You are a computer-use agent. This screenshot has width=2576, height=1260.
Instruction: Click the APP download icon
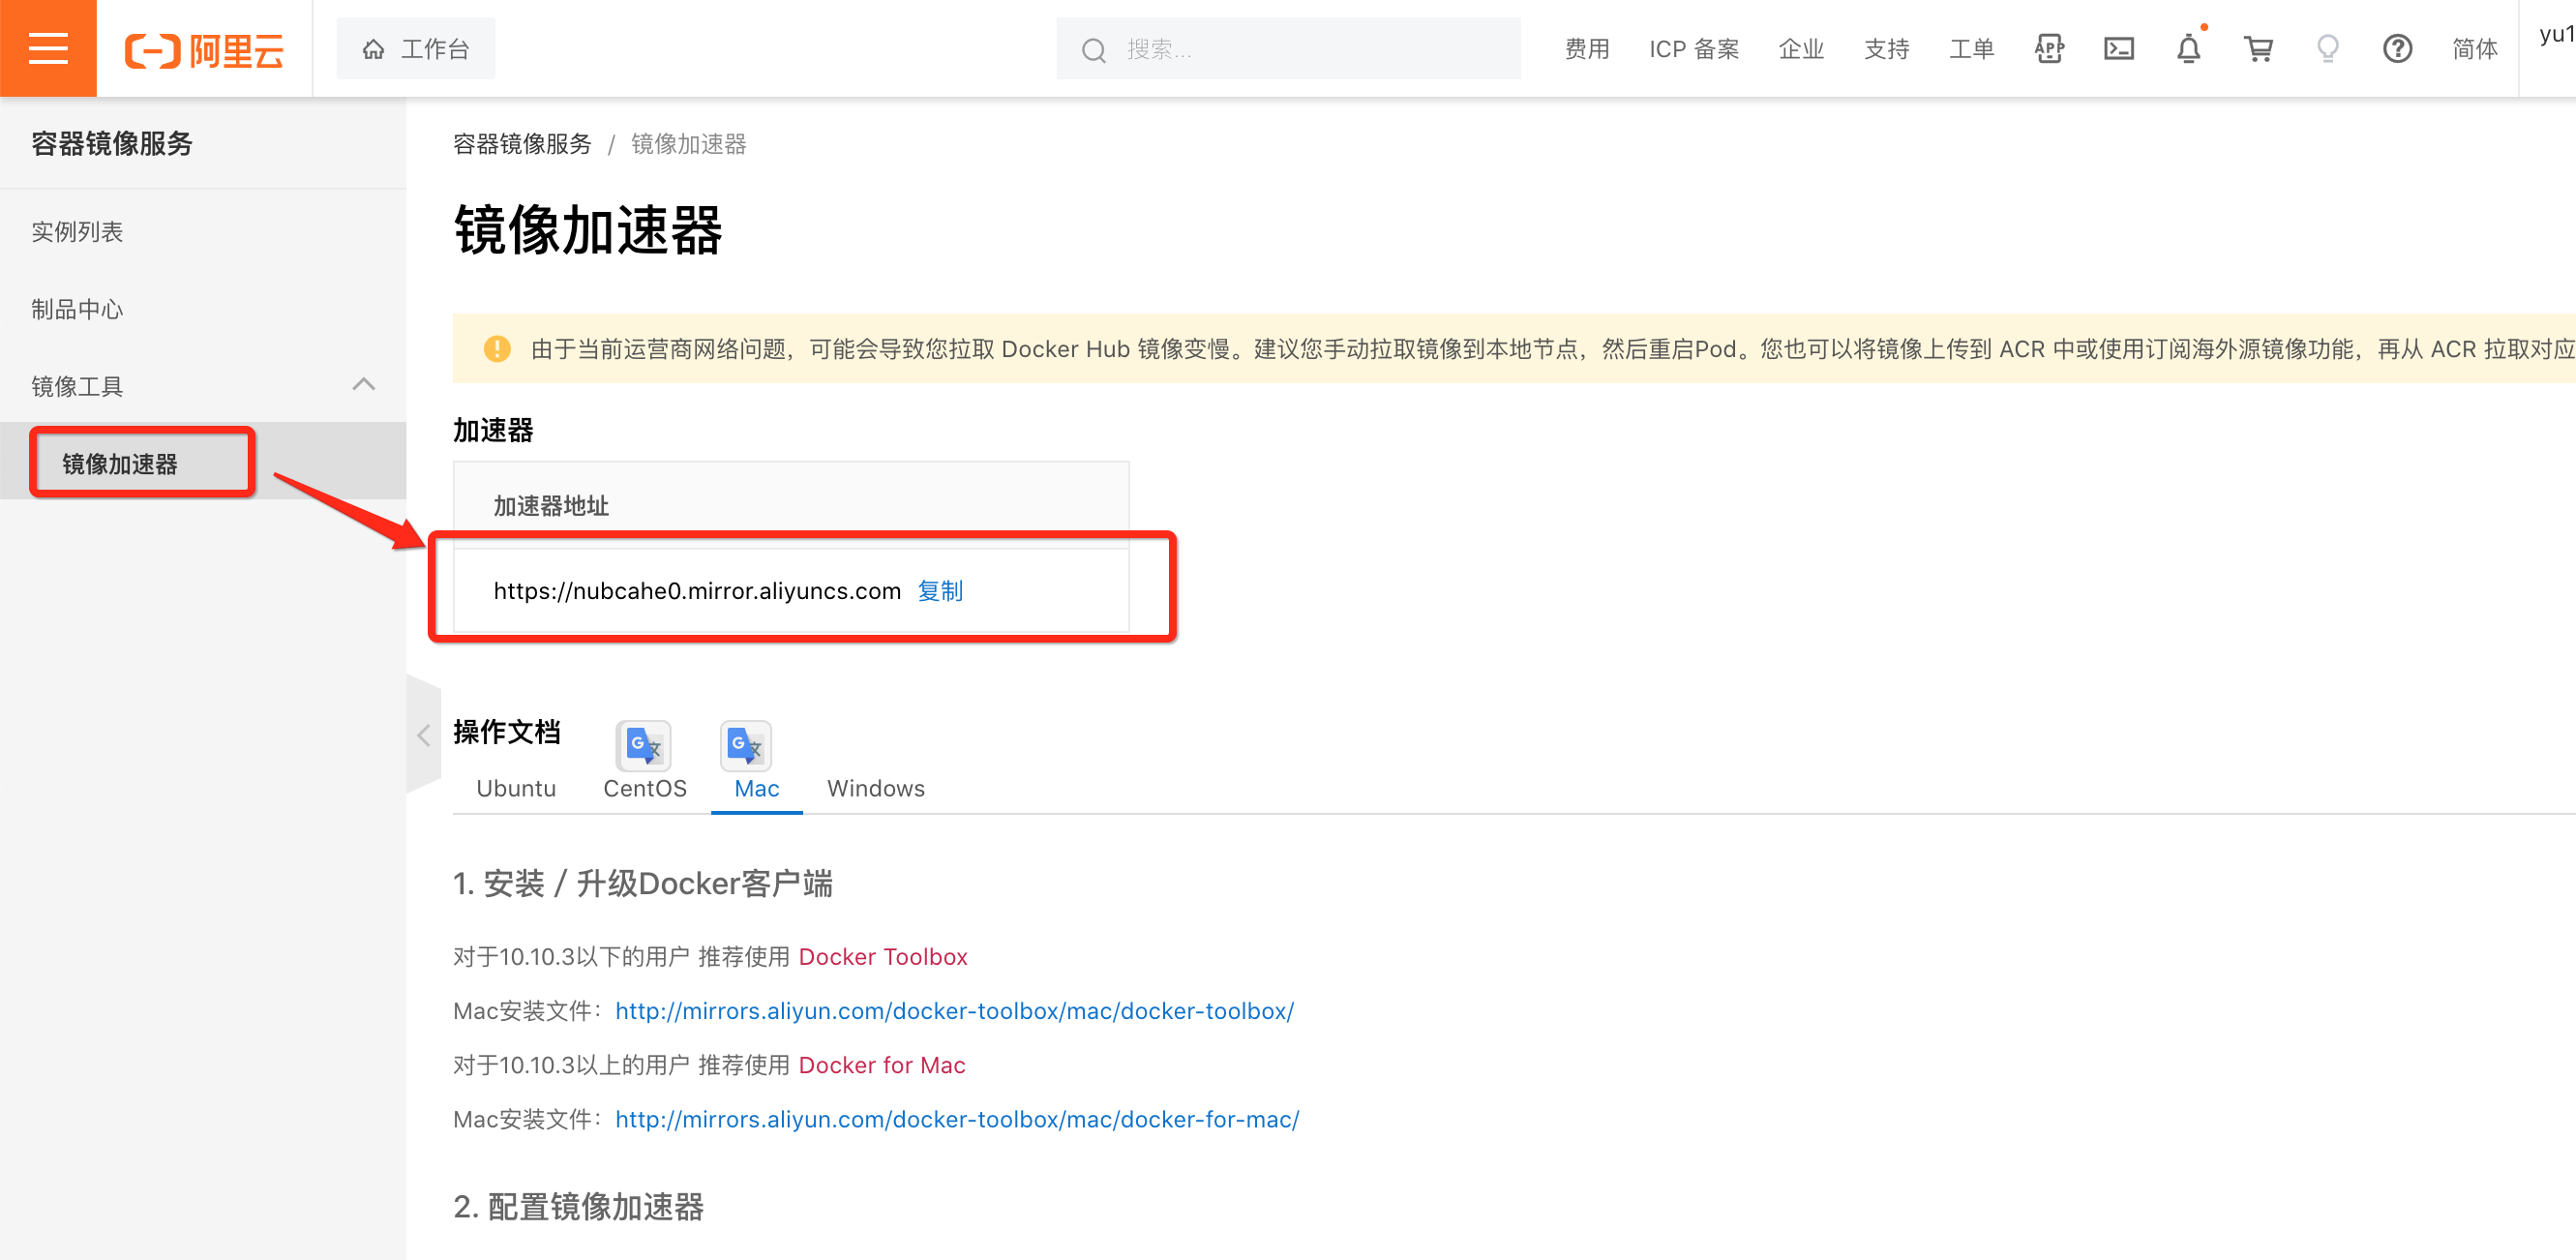pos(2050,49)
